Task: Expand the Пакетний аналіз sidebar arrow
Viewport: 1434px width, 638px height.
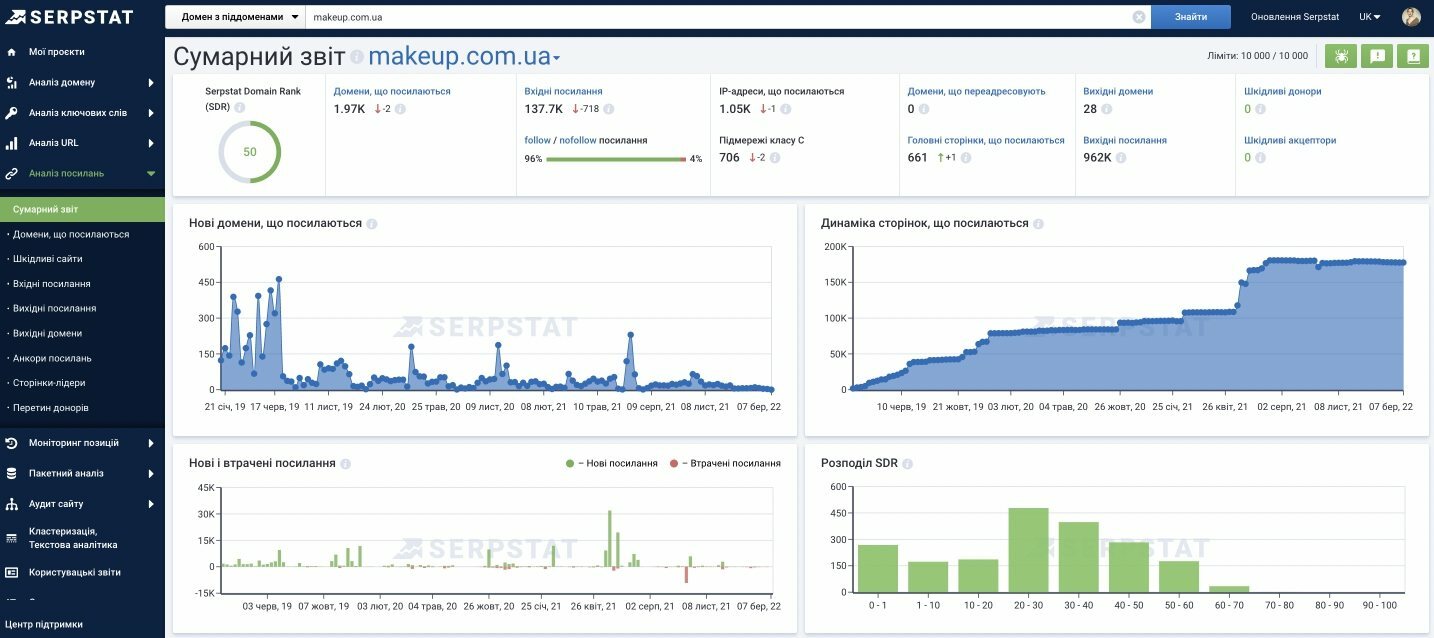Action: (x=151, y=473)
